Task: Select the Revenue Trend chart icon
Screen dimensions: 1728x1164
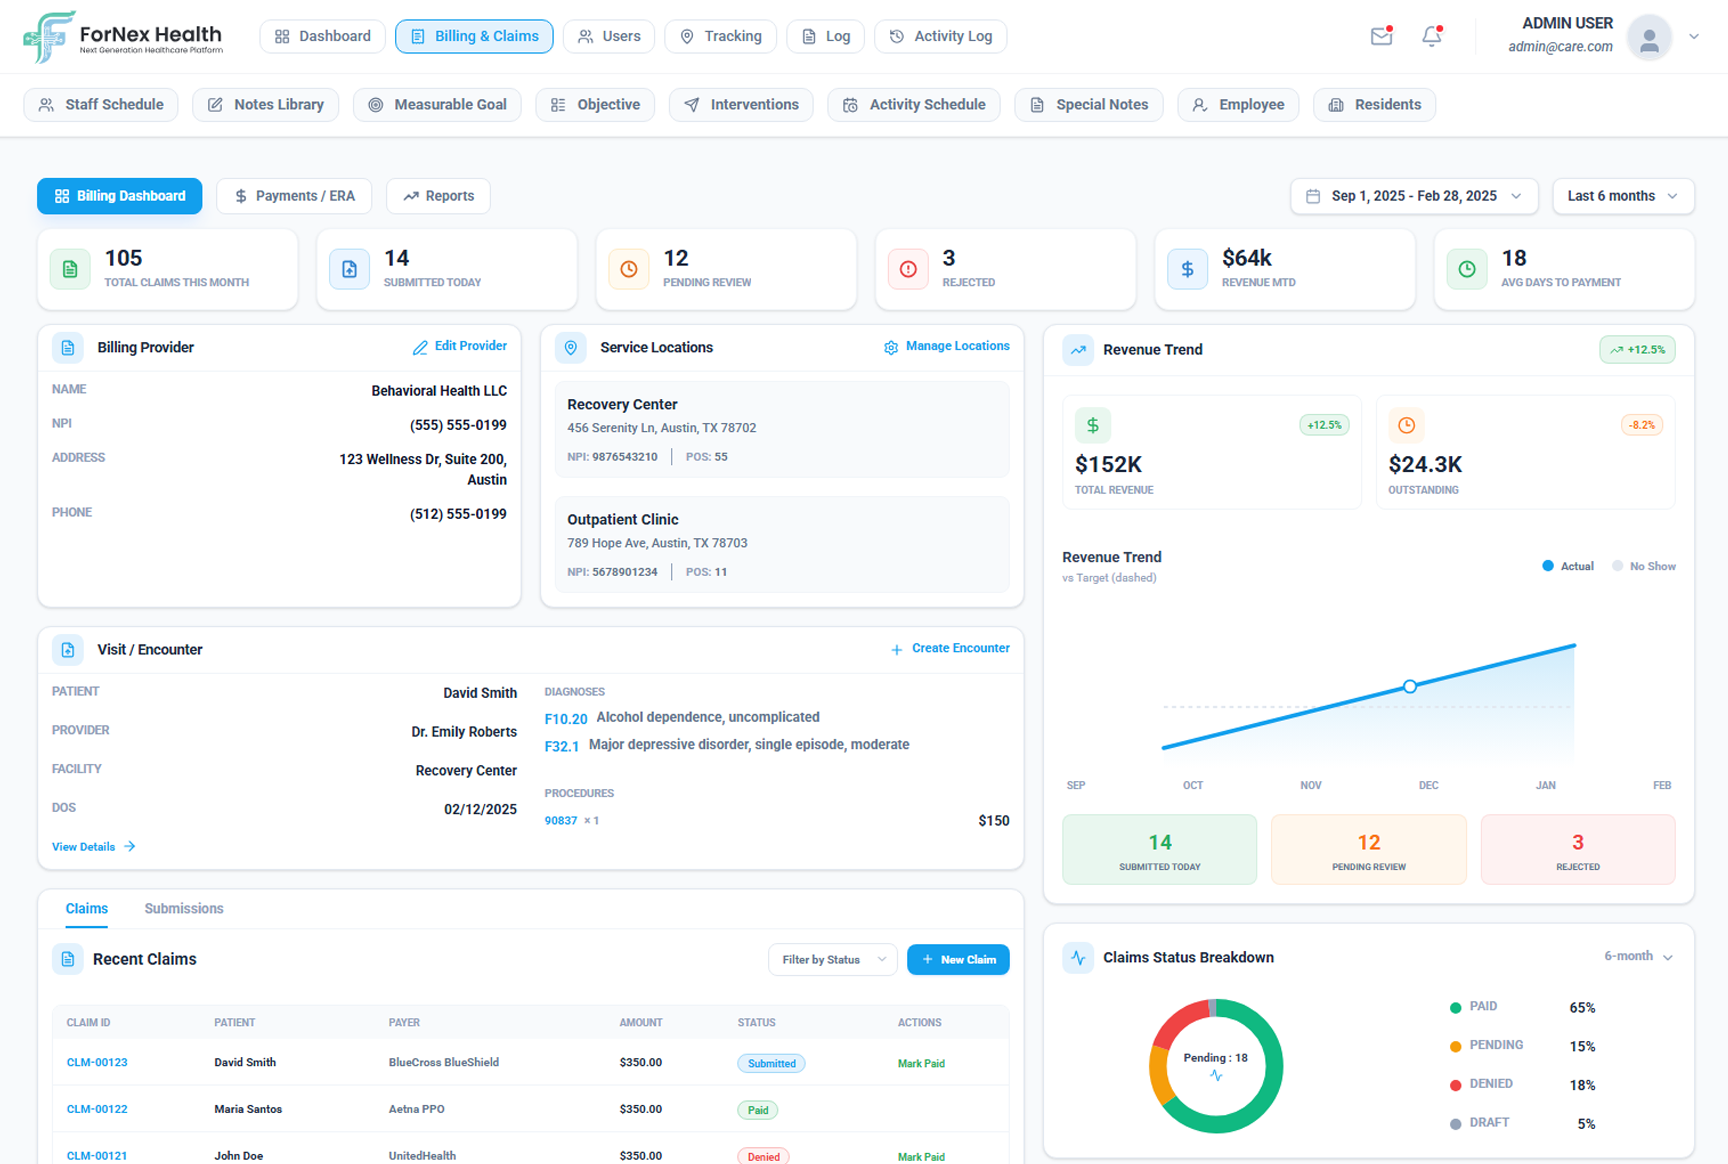Action: tap(1078, 350)
